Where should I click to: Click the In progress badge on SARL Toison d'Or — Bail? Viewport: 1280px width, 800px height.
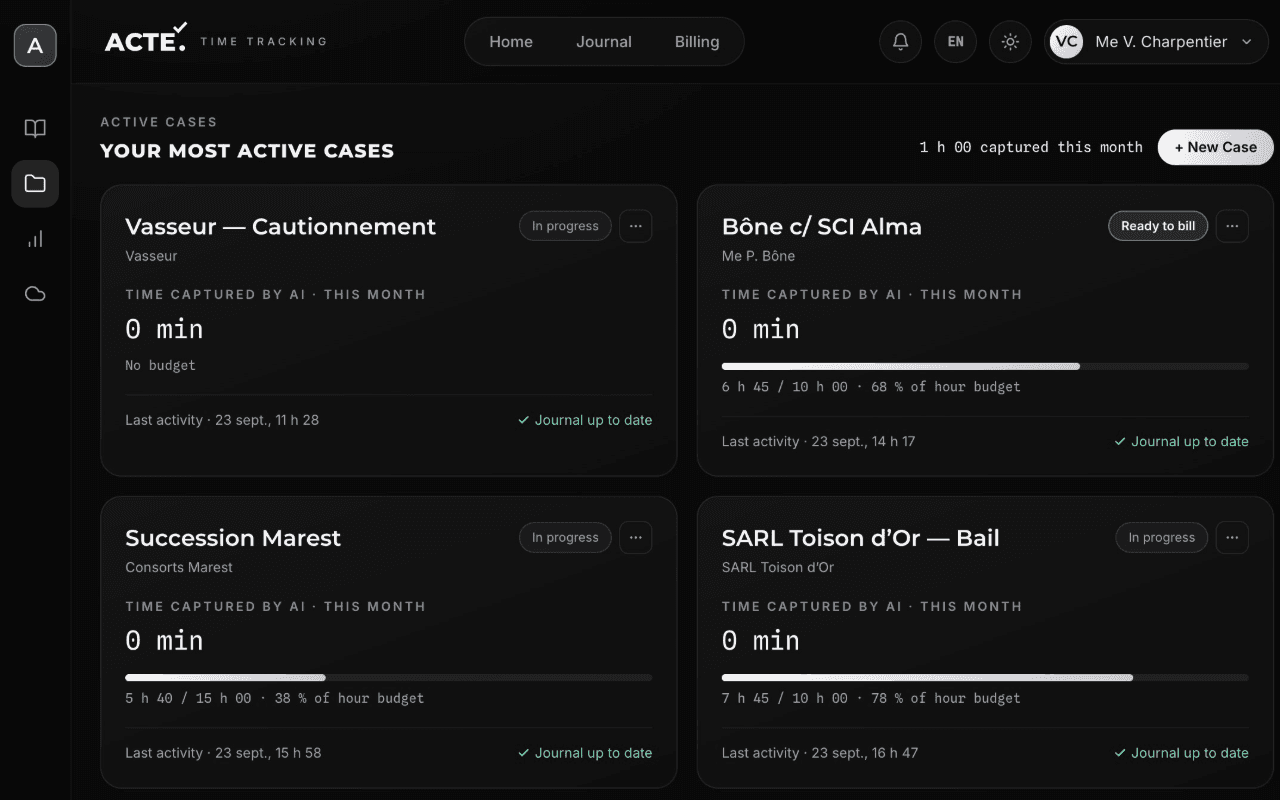click(1161, 537)
